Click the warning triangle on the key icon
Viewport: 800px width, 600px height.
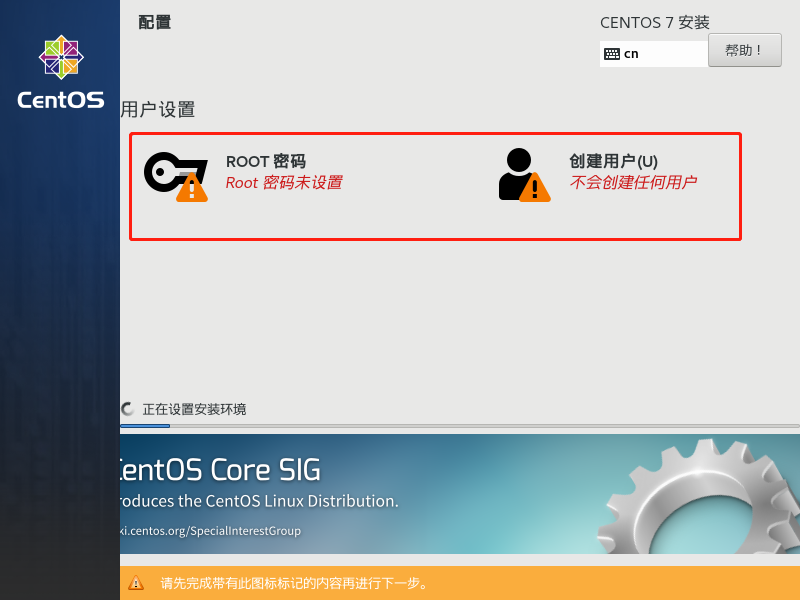click(192, 187)
